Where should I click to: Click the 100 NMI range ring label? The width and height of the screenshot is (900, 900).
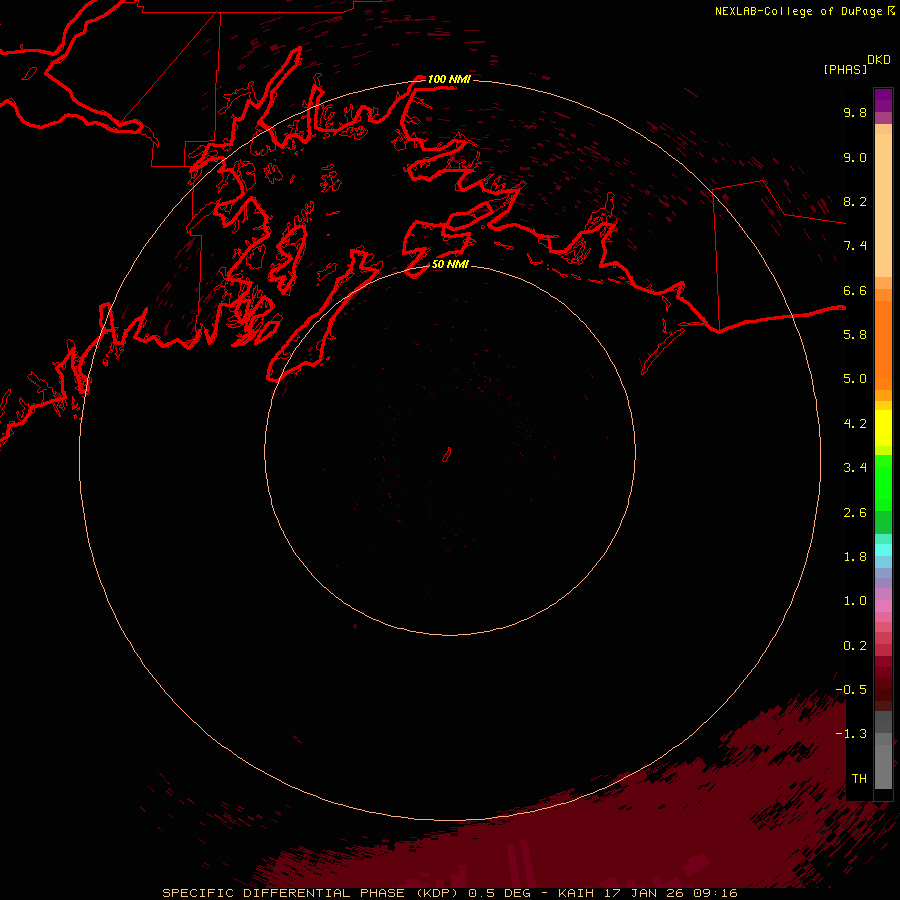click(x=449, y=79)
